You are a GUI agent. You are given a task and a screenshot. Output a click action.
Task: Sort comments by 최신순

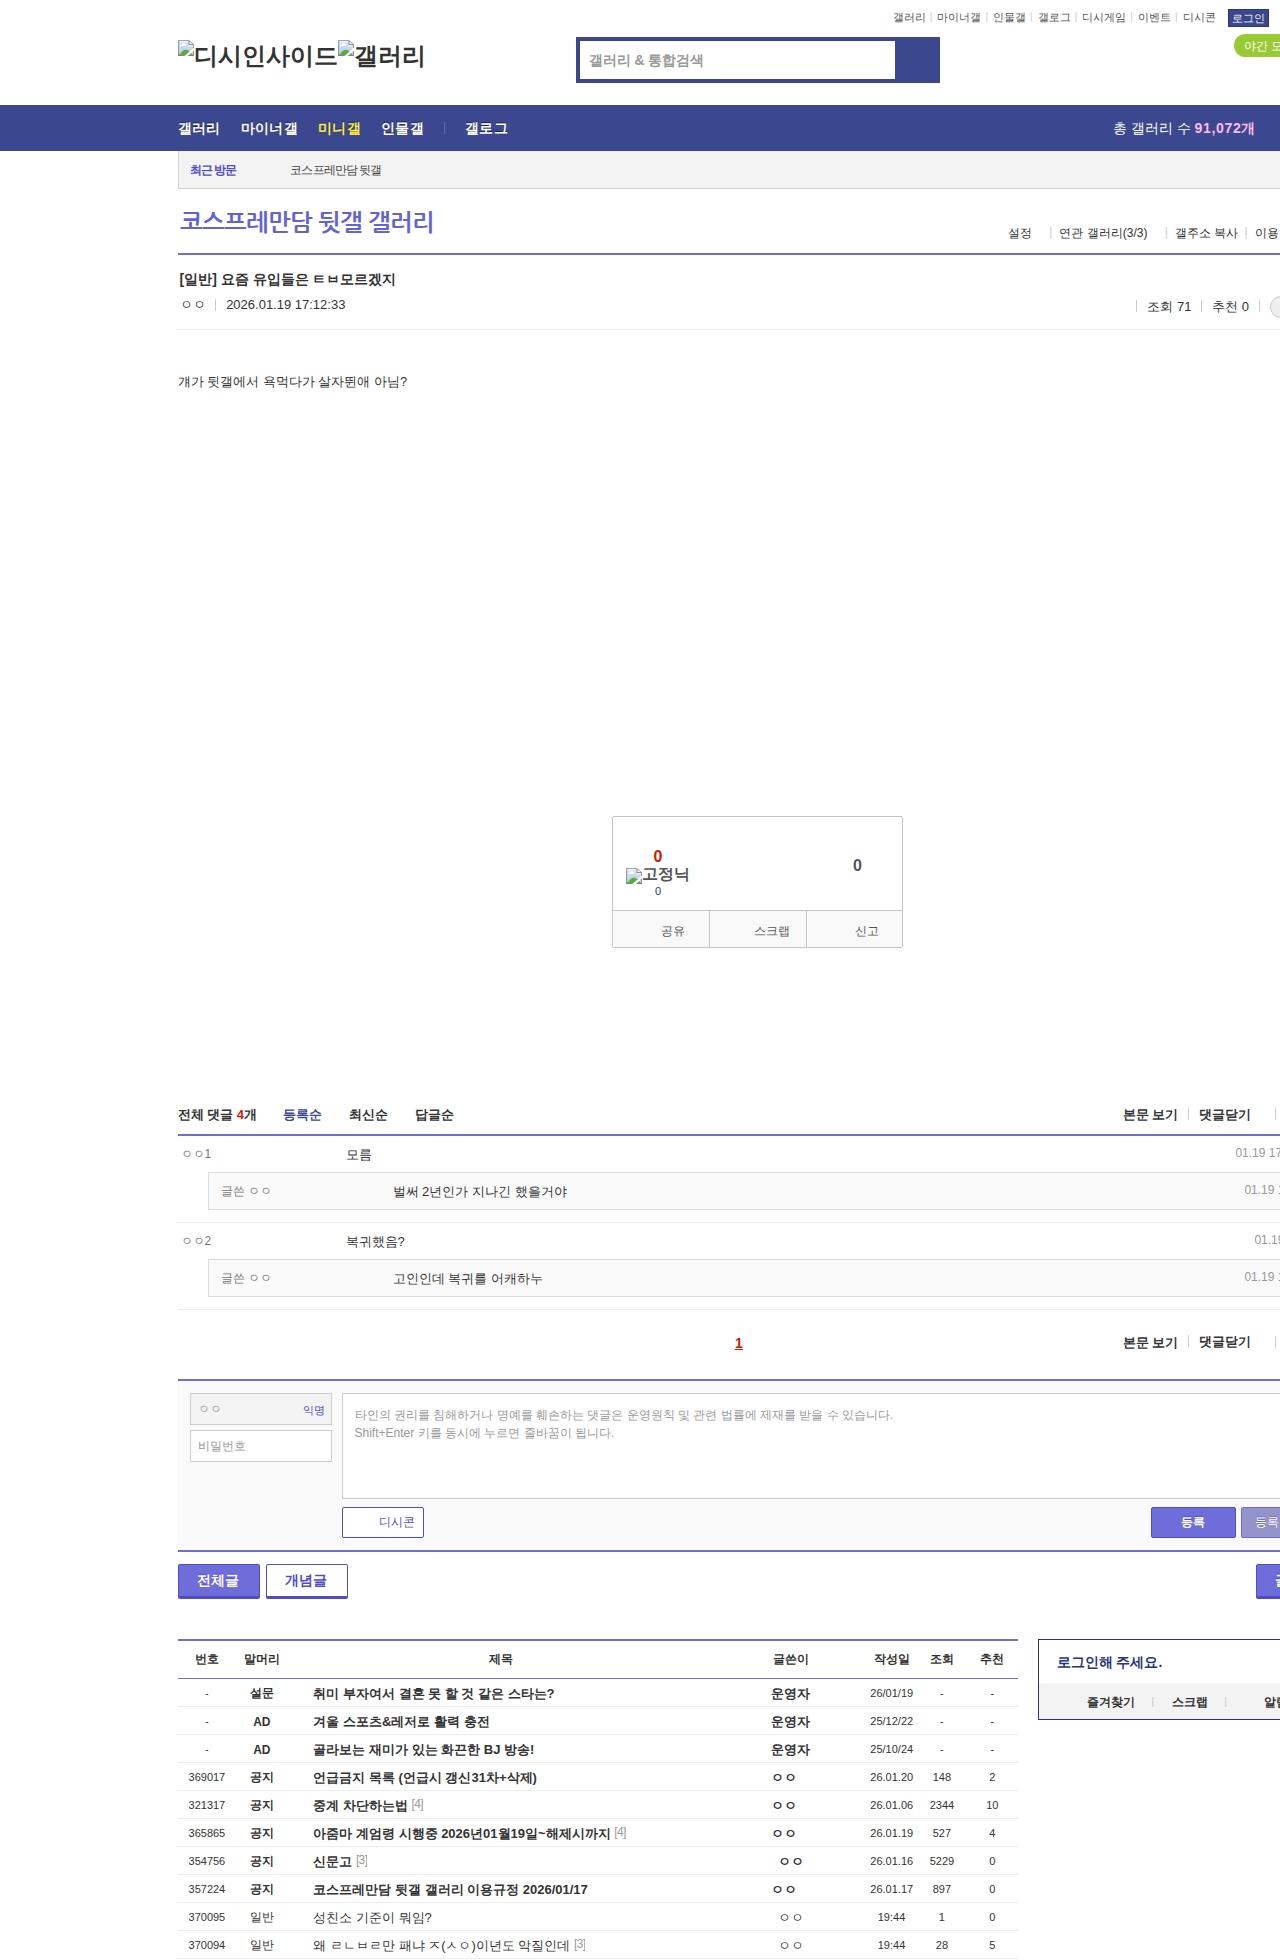click(x=367, y=1115)
